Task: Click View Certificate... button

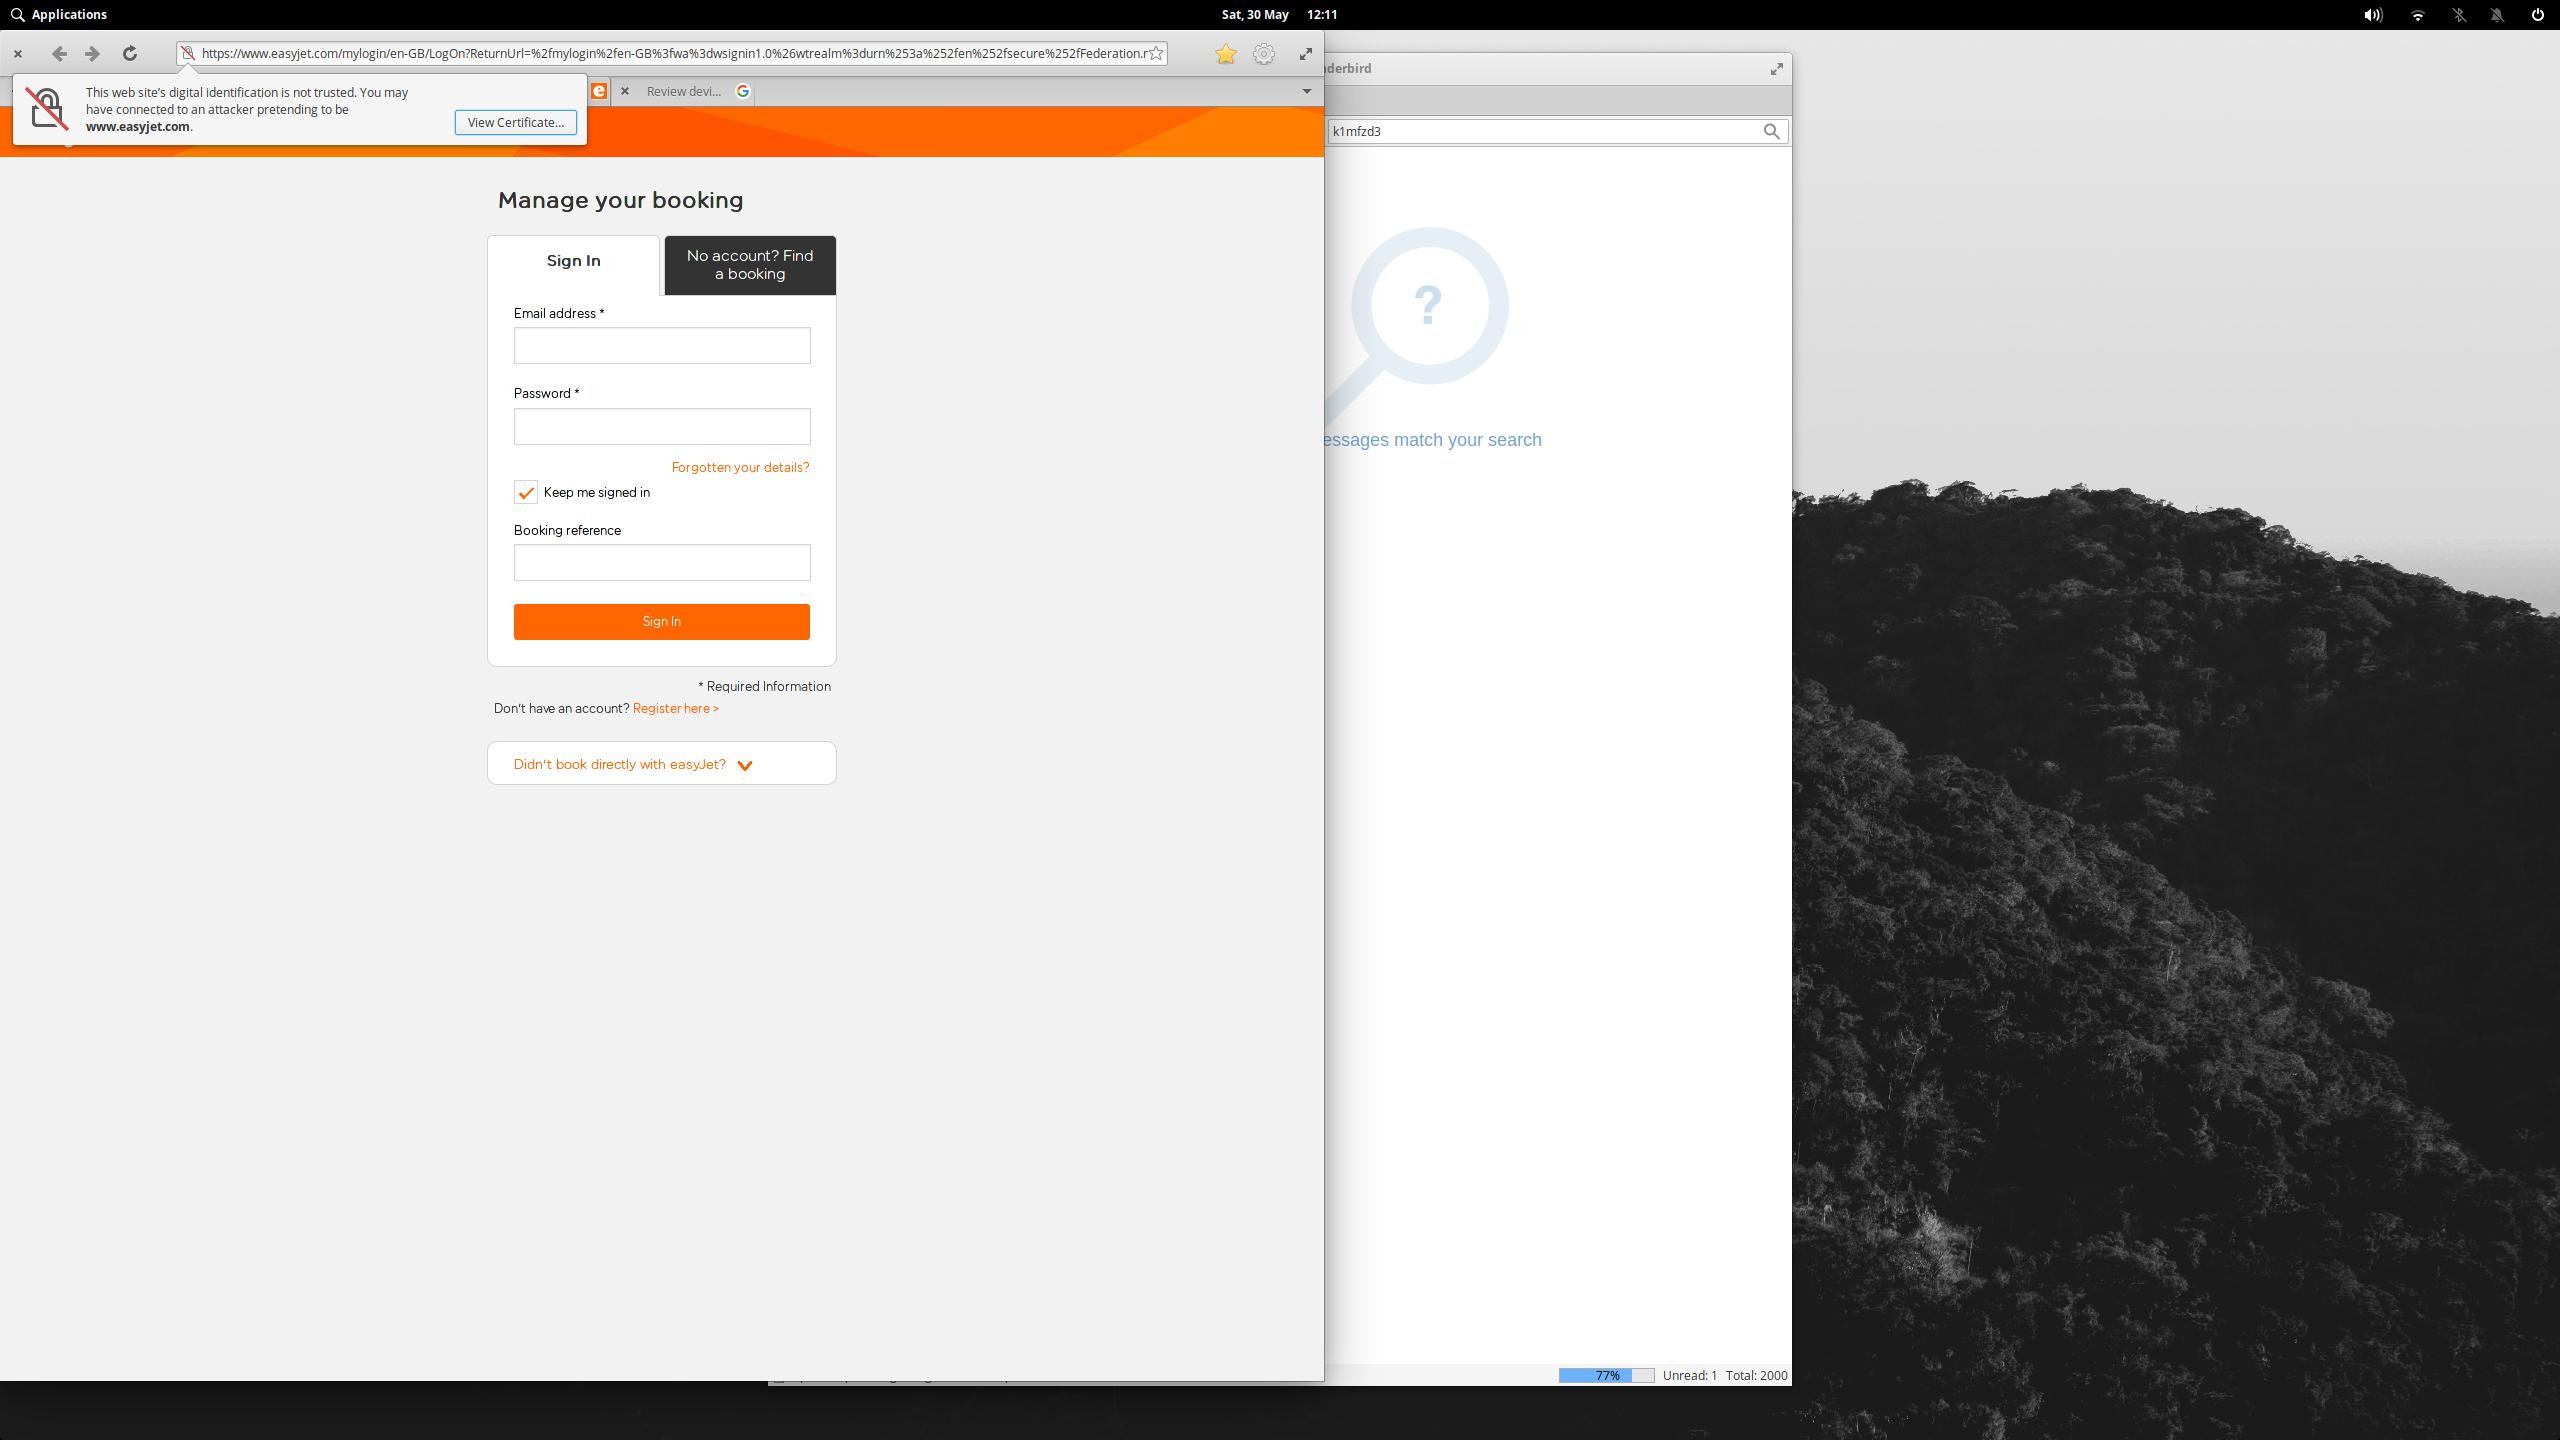Action: [x=516, y=122]
